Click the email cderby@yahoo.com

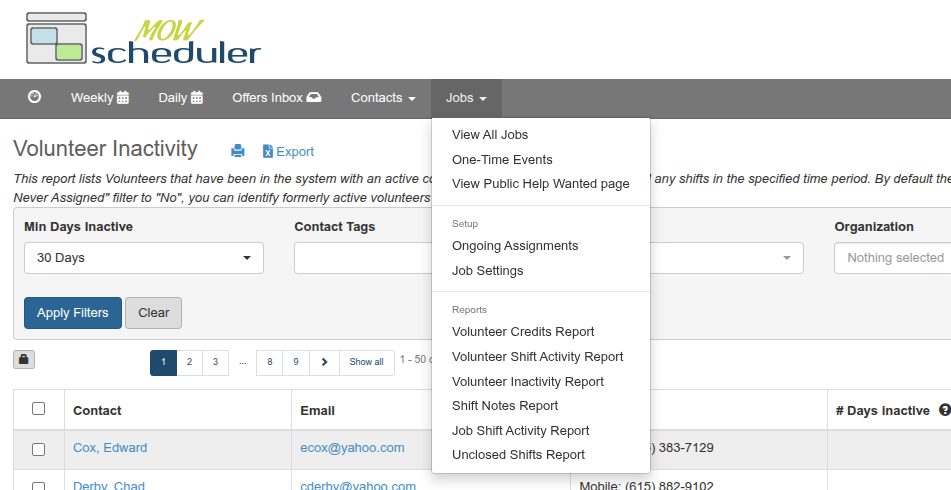tap(358, 486)
